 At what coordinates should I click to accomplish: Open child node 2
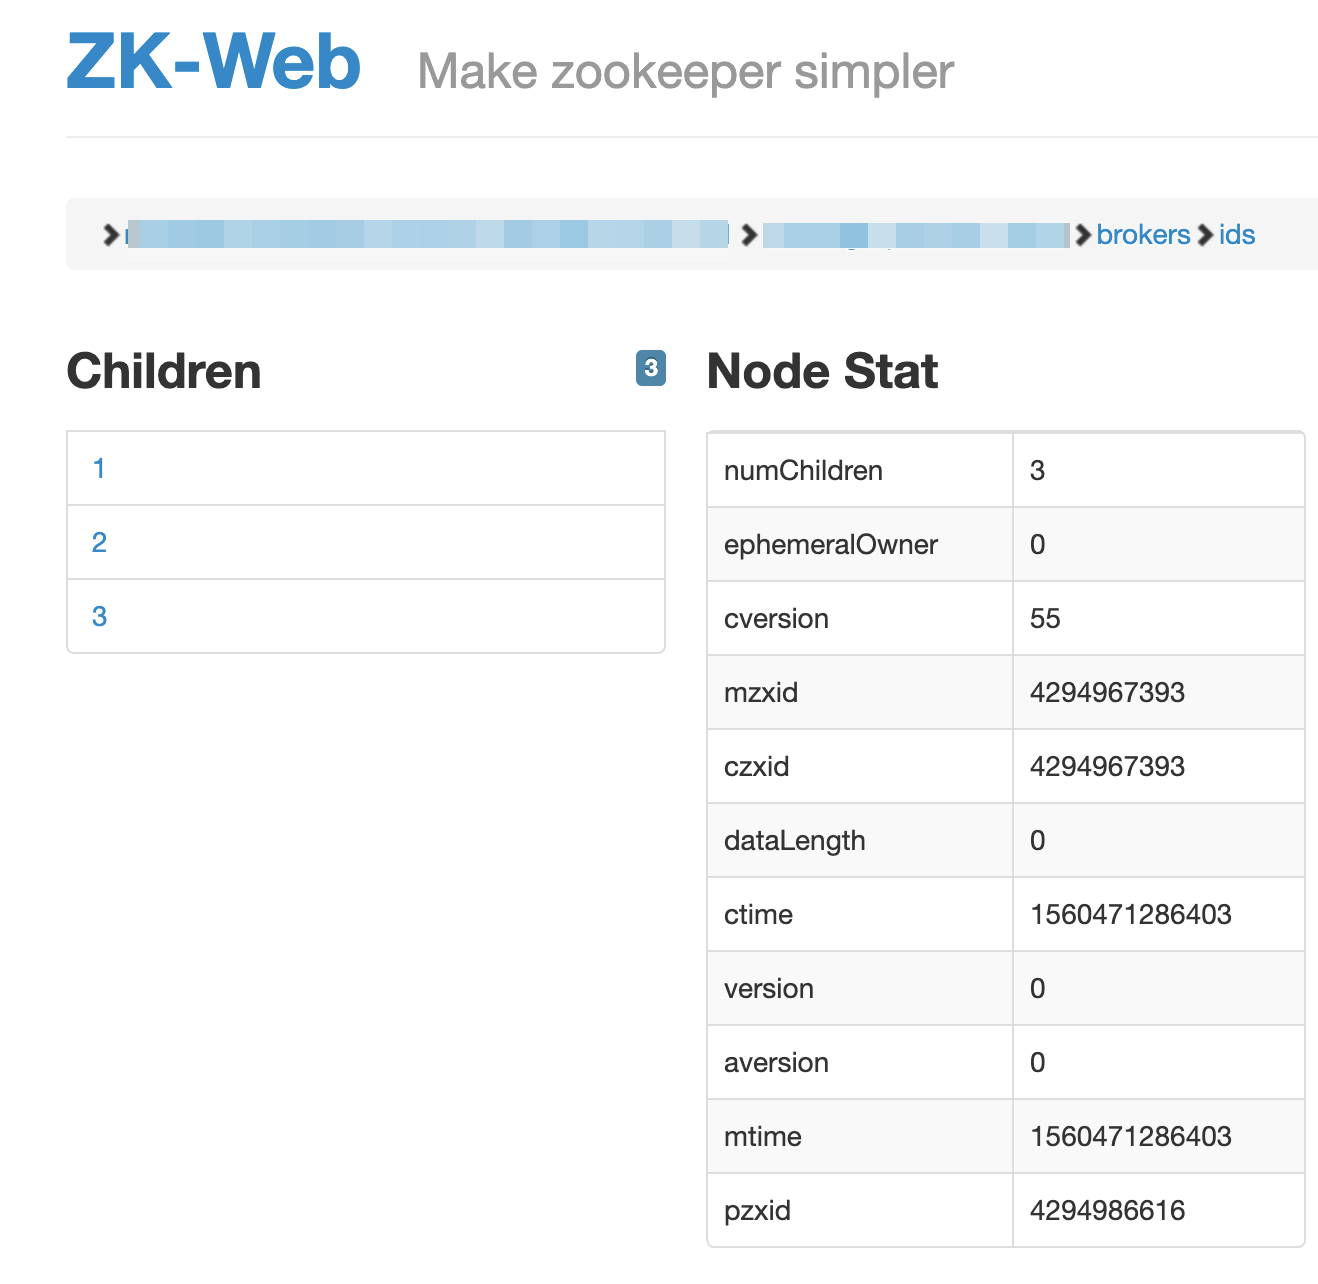pos(98,542)
